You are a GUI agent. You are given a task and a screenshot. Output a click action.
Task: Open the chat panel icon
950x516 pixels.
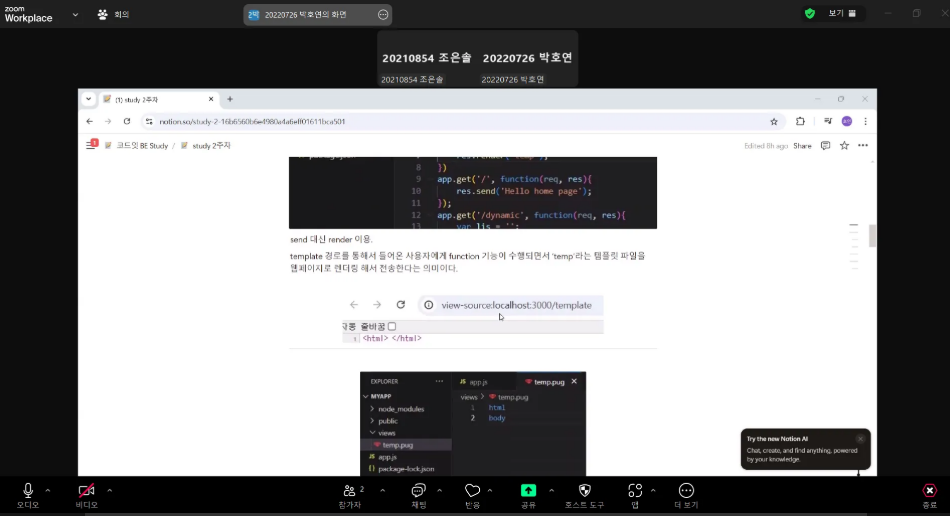click(x=419, y=491)
